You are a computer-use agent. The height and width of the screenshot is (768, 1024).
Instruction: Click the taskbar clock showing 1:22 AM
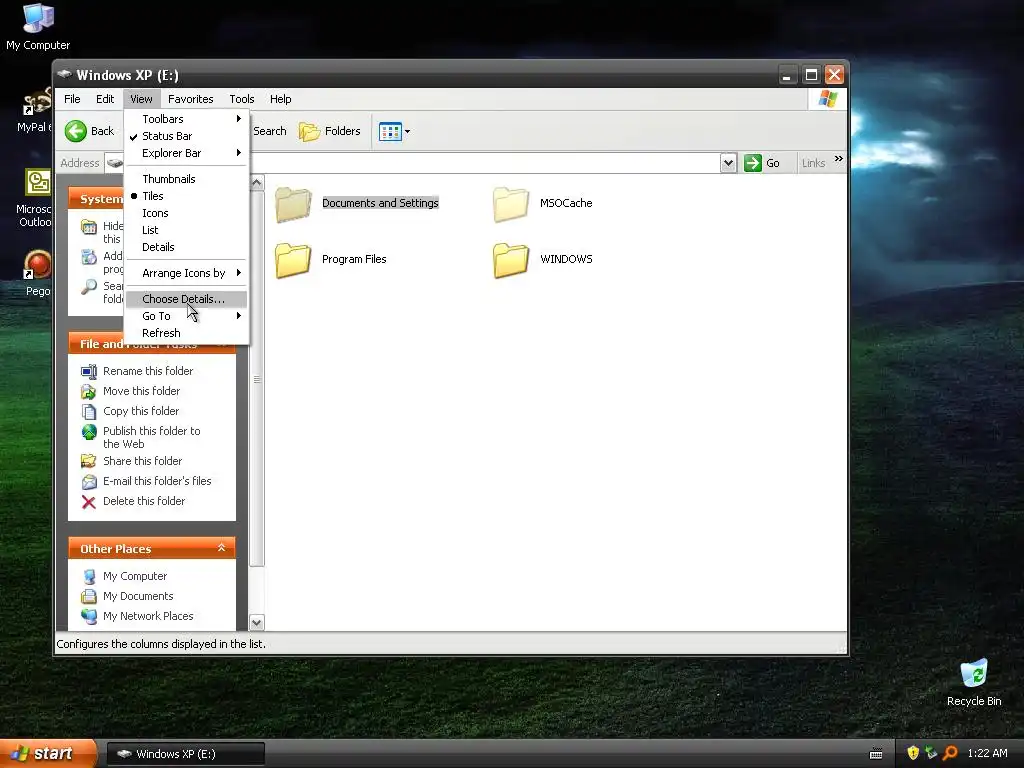[x=987, y=753]
